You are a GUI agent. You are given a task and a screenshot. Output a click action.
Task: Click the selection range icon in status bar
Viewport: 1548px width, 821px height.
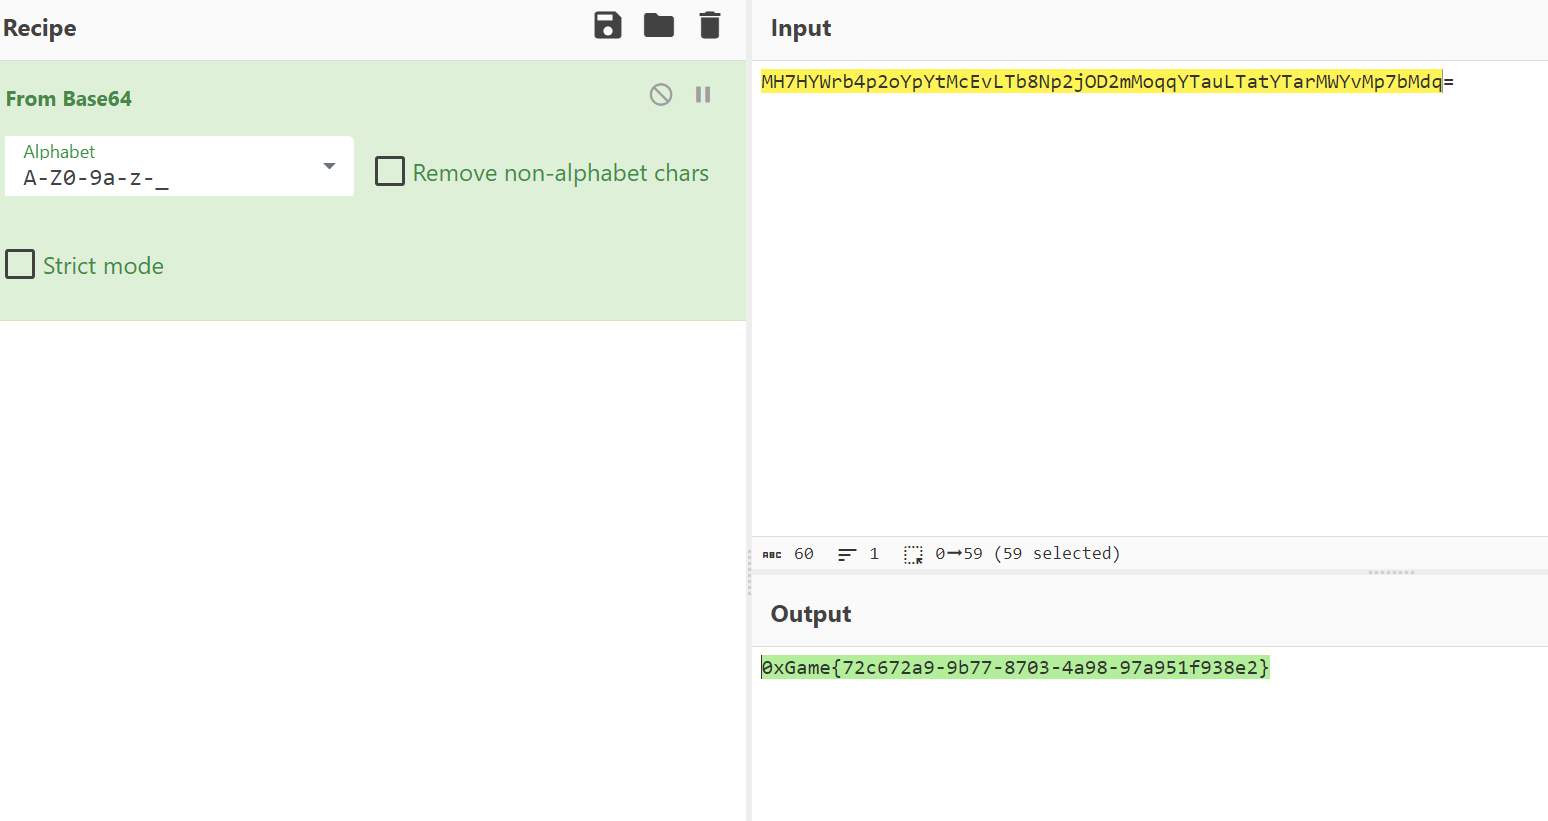point(913,554)
